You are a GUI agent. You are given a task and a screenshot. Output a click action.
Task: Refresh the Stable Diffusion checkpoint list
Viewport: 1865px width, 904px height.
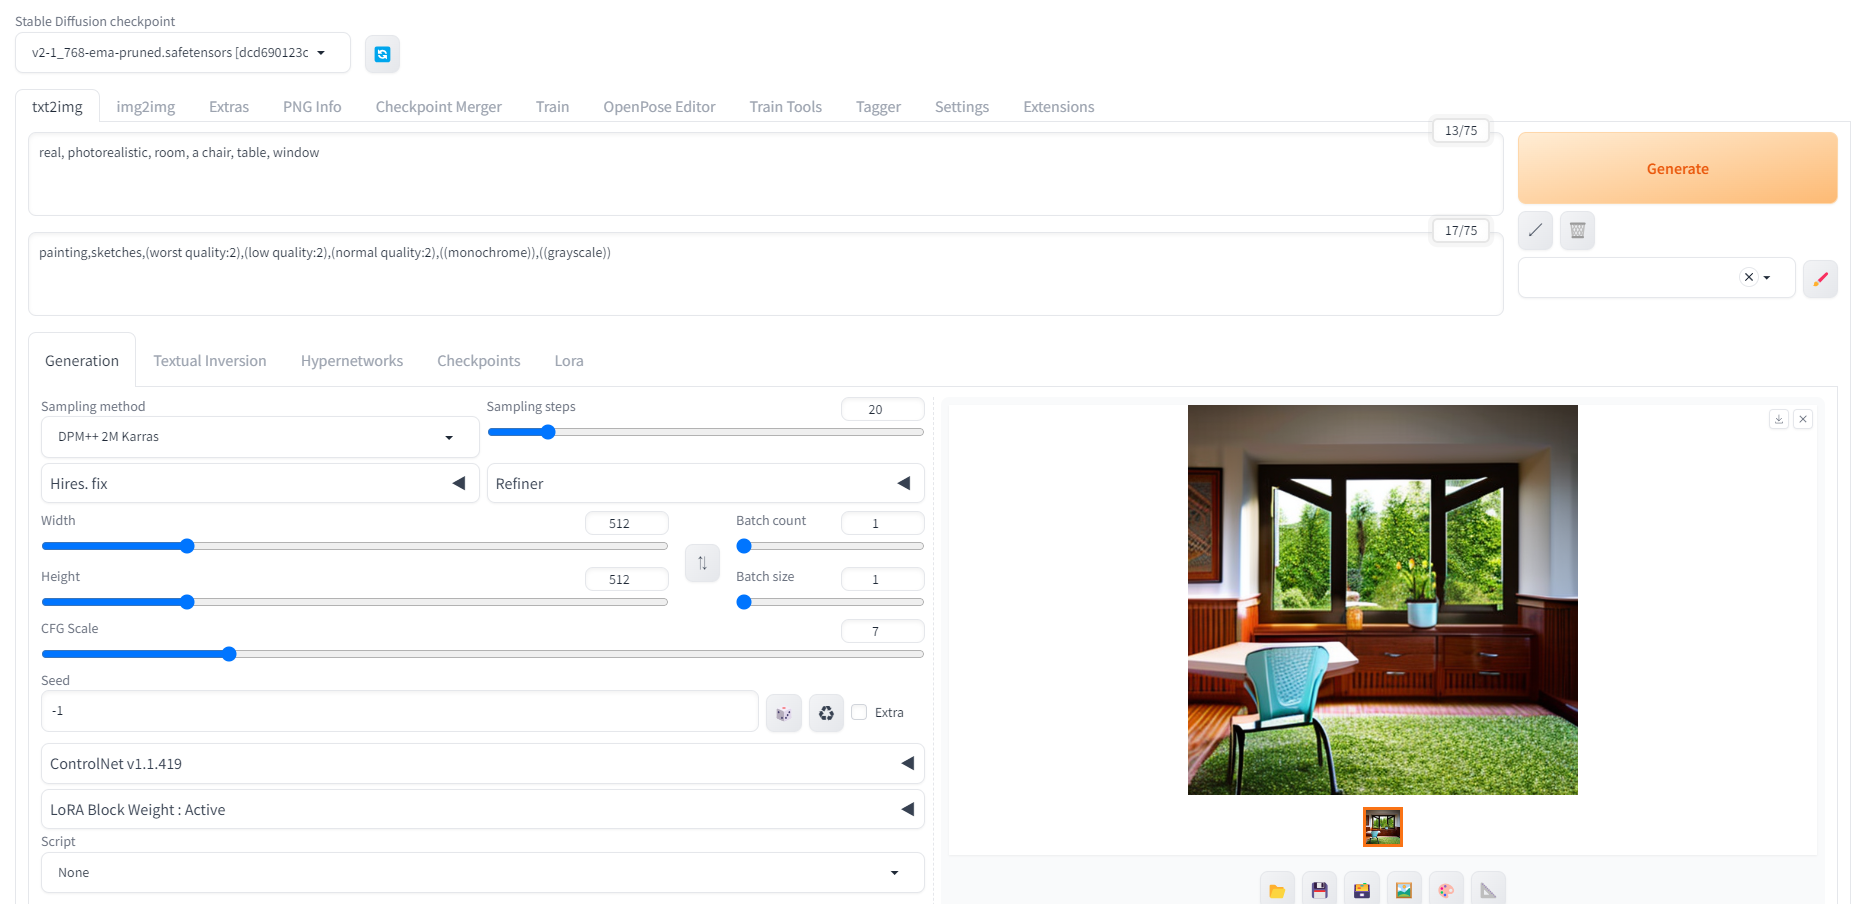pos(382,54)
